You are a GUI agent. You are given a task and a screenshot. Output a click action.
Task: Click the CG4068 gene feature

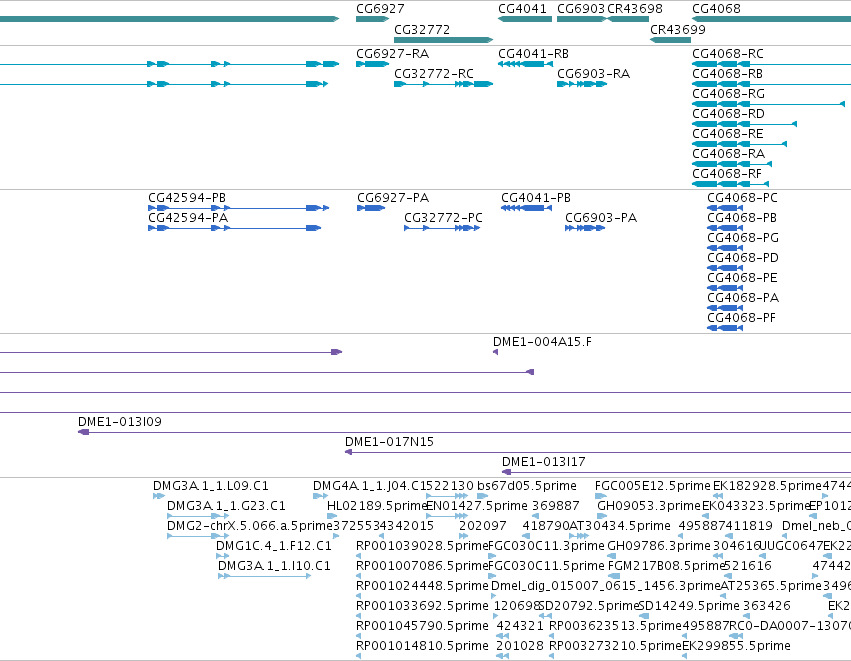(771, 19)
